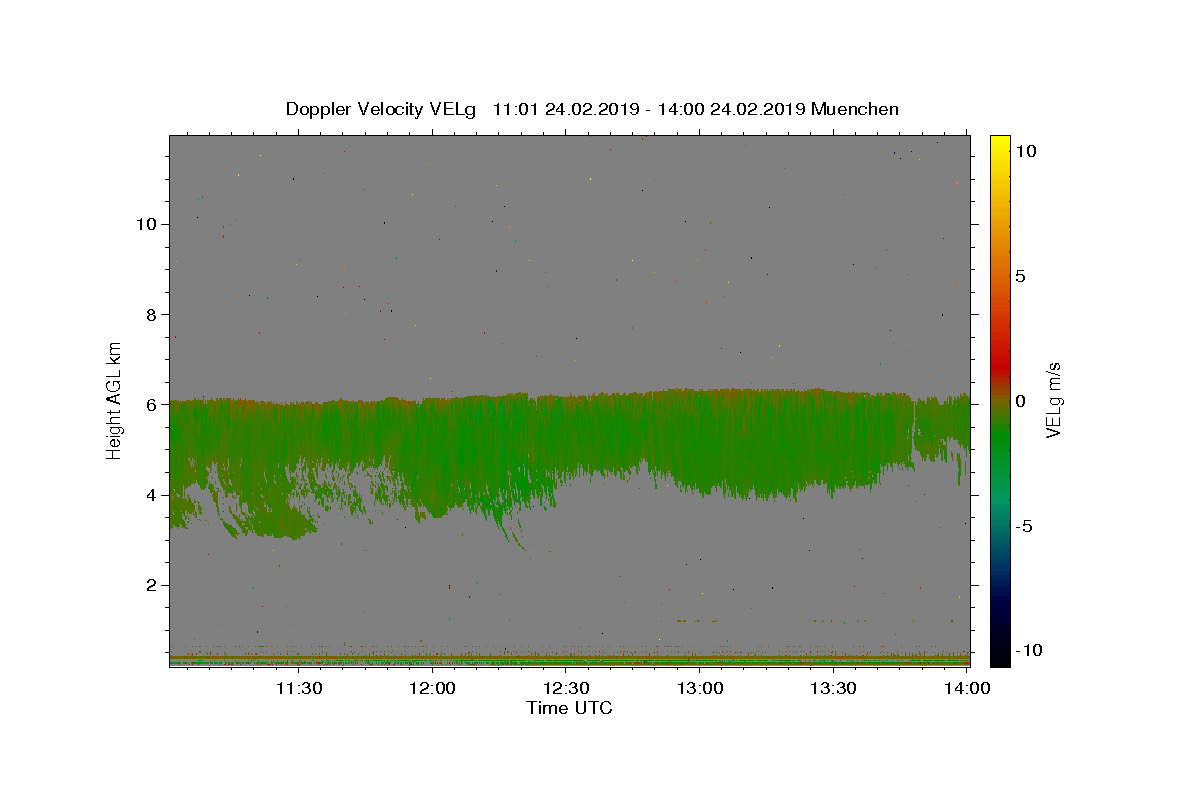Click the 'Muenchen' station name in the title
The width and height of the screenshot is (1200, 800).
click(855, 109)
